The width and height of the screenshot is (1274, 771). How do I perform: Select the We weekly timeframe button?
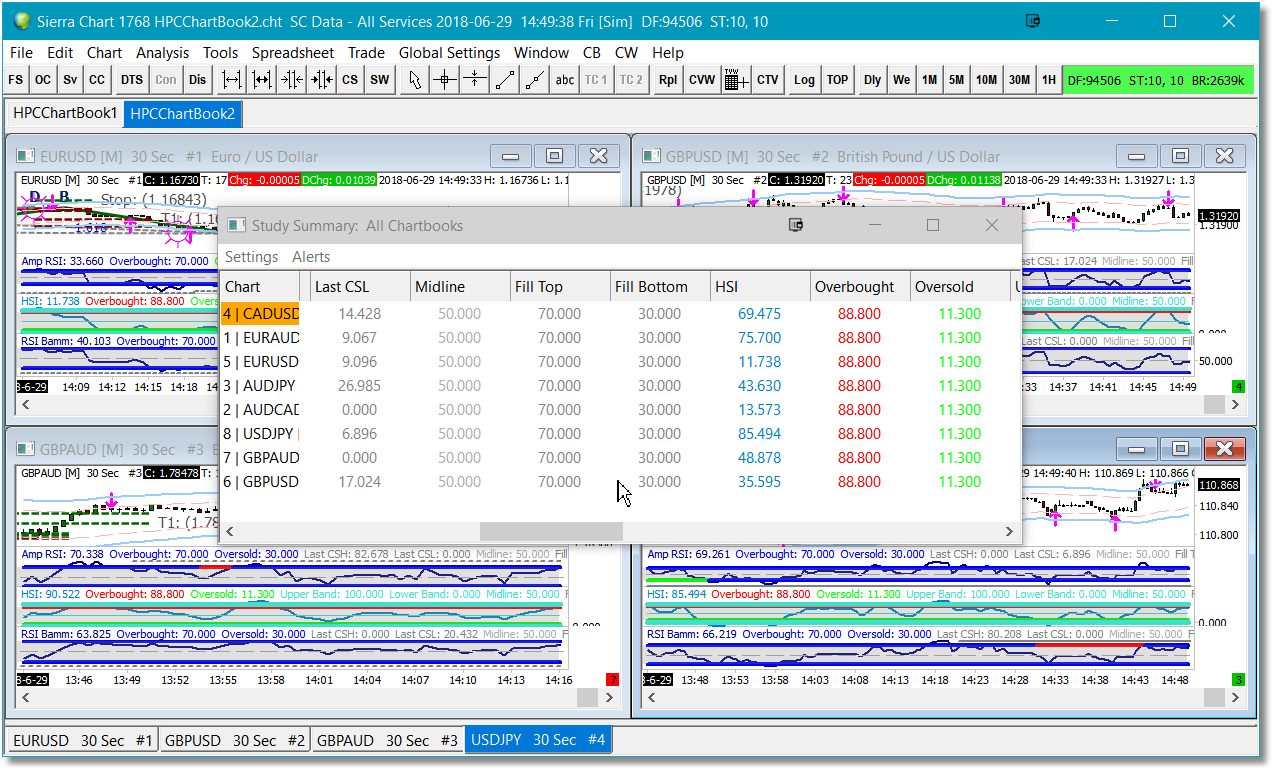902,80
